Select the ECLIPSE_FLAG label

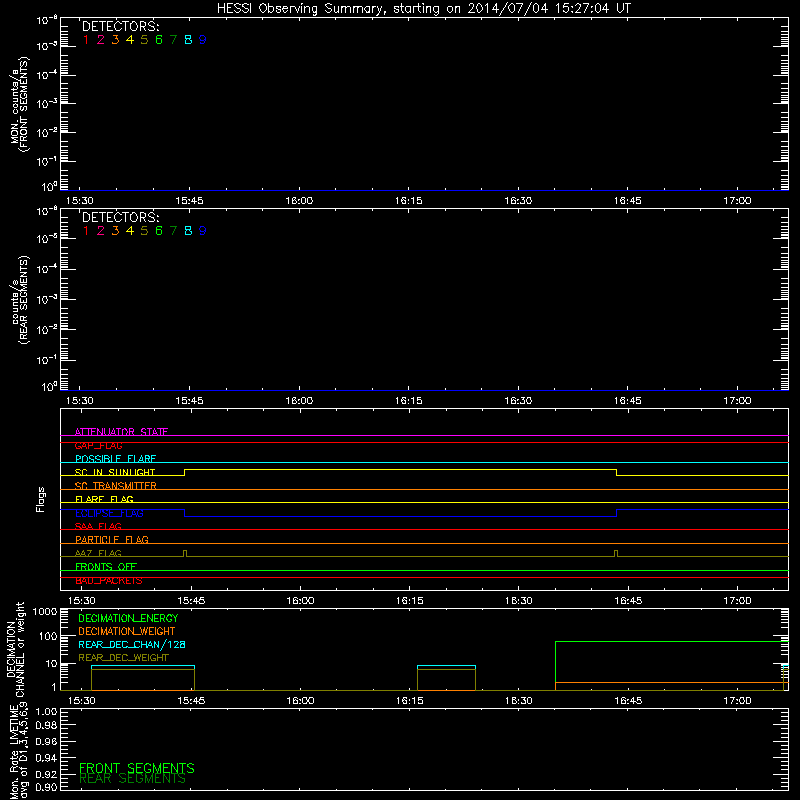tap(109, 513)
